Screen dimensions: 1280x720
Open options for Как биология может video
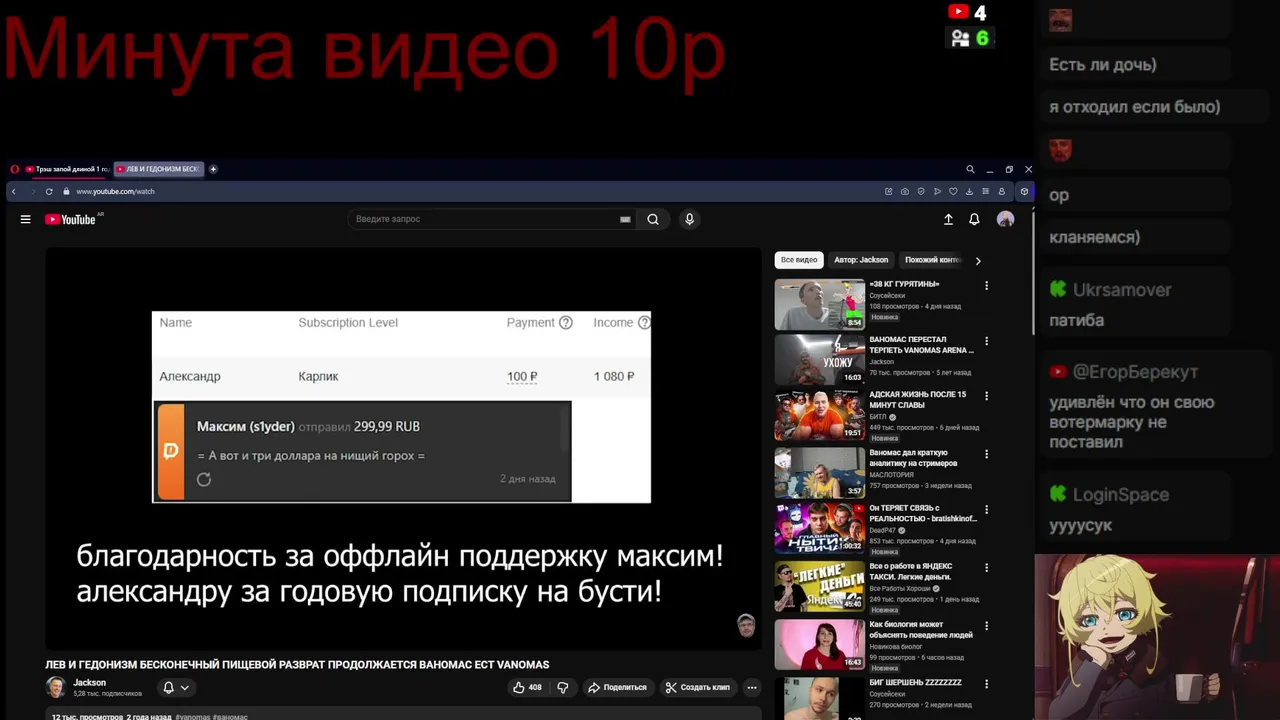coord(986,627)
